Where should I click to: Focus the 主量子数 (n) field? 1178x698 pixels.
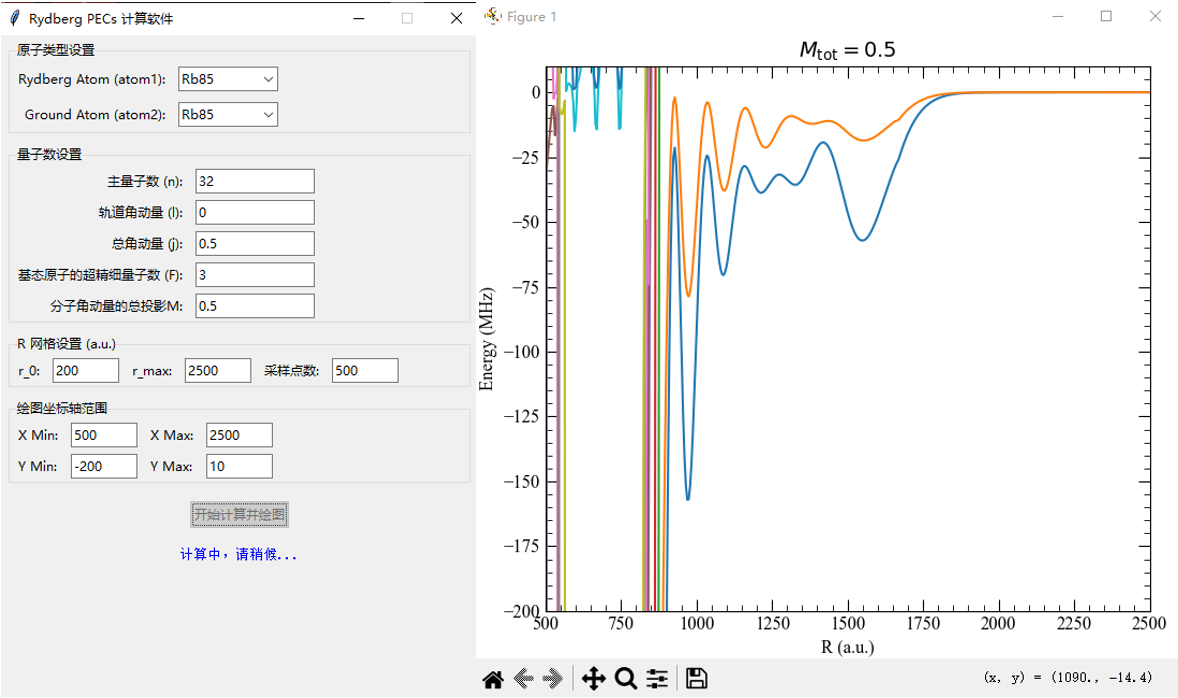point(255,181)
